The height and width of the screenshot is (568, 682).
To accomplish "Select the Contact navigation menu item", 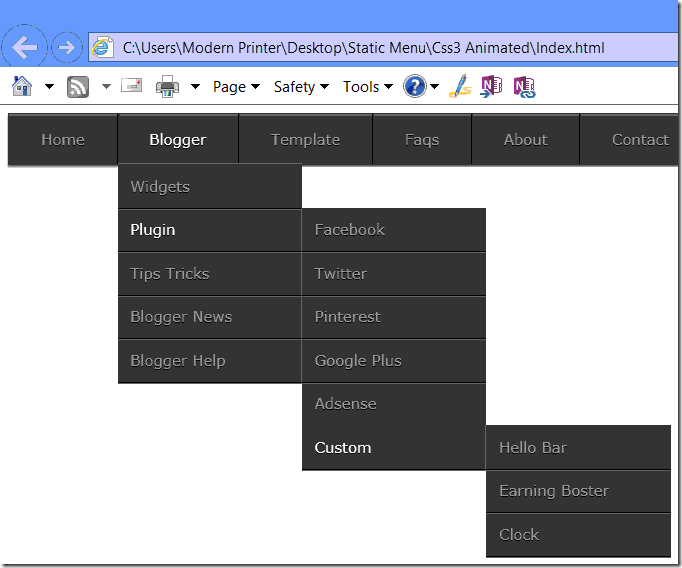I will (629, 140).
